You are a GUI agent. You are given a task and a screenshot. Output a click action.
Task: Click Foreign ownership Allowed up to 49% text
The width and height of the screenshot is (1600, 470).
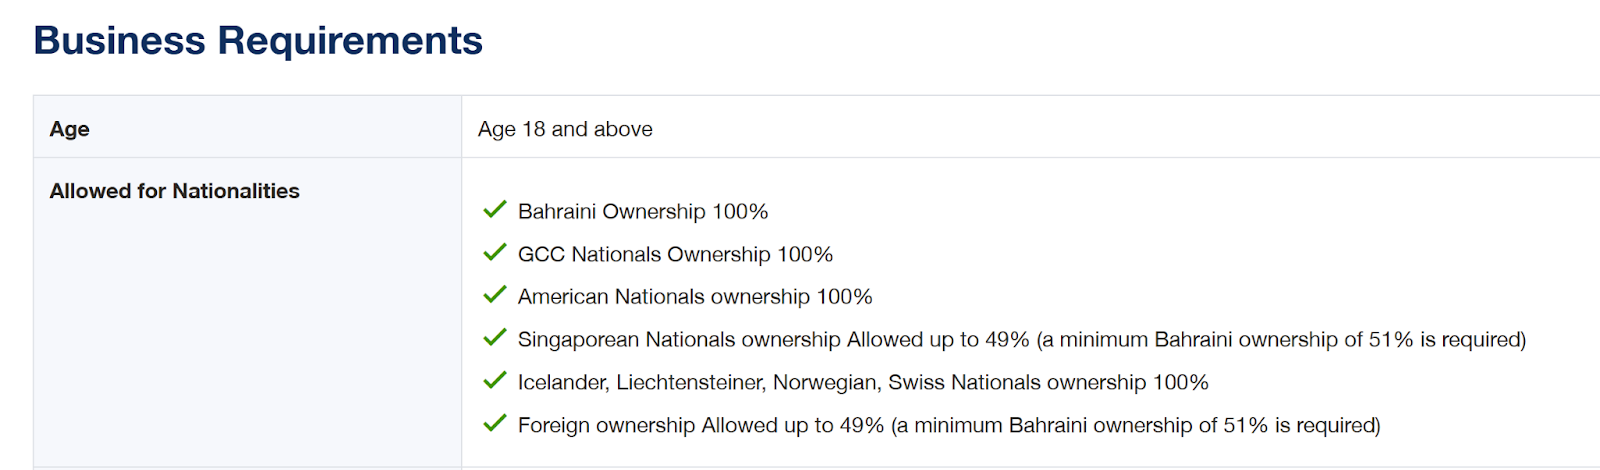point(701,425)
